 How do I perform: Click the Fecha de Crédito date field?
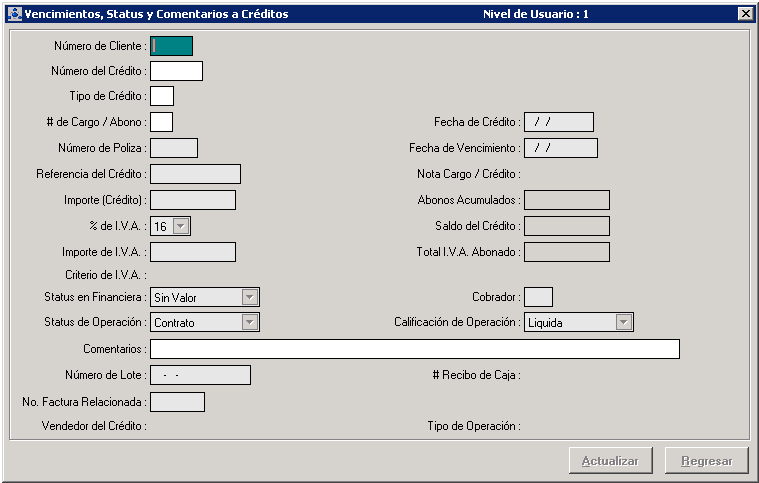559,122
